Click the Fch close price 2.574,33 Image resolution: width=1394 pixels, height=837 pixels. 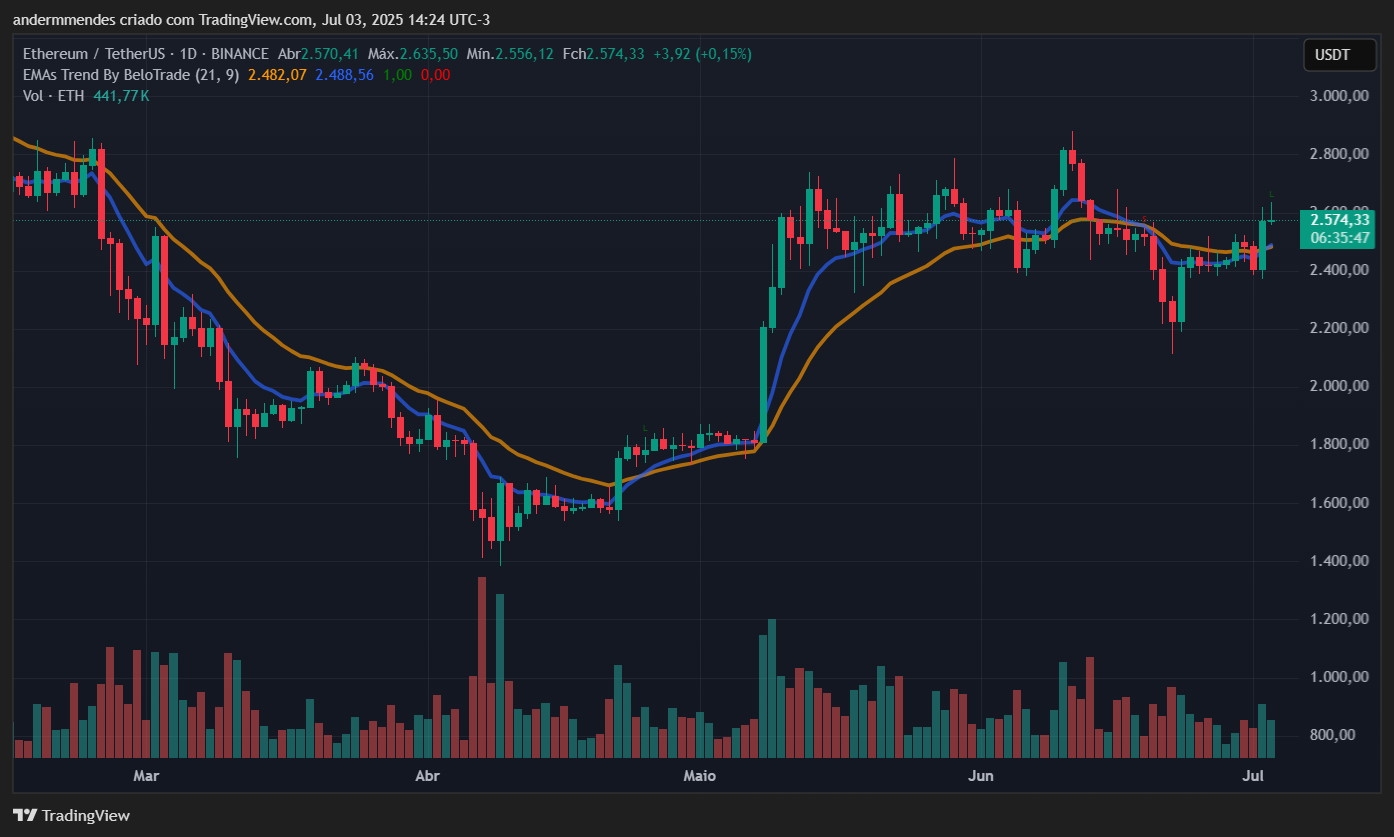tap(615, 54)
